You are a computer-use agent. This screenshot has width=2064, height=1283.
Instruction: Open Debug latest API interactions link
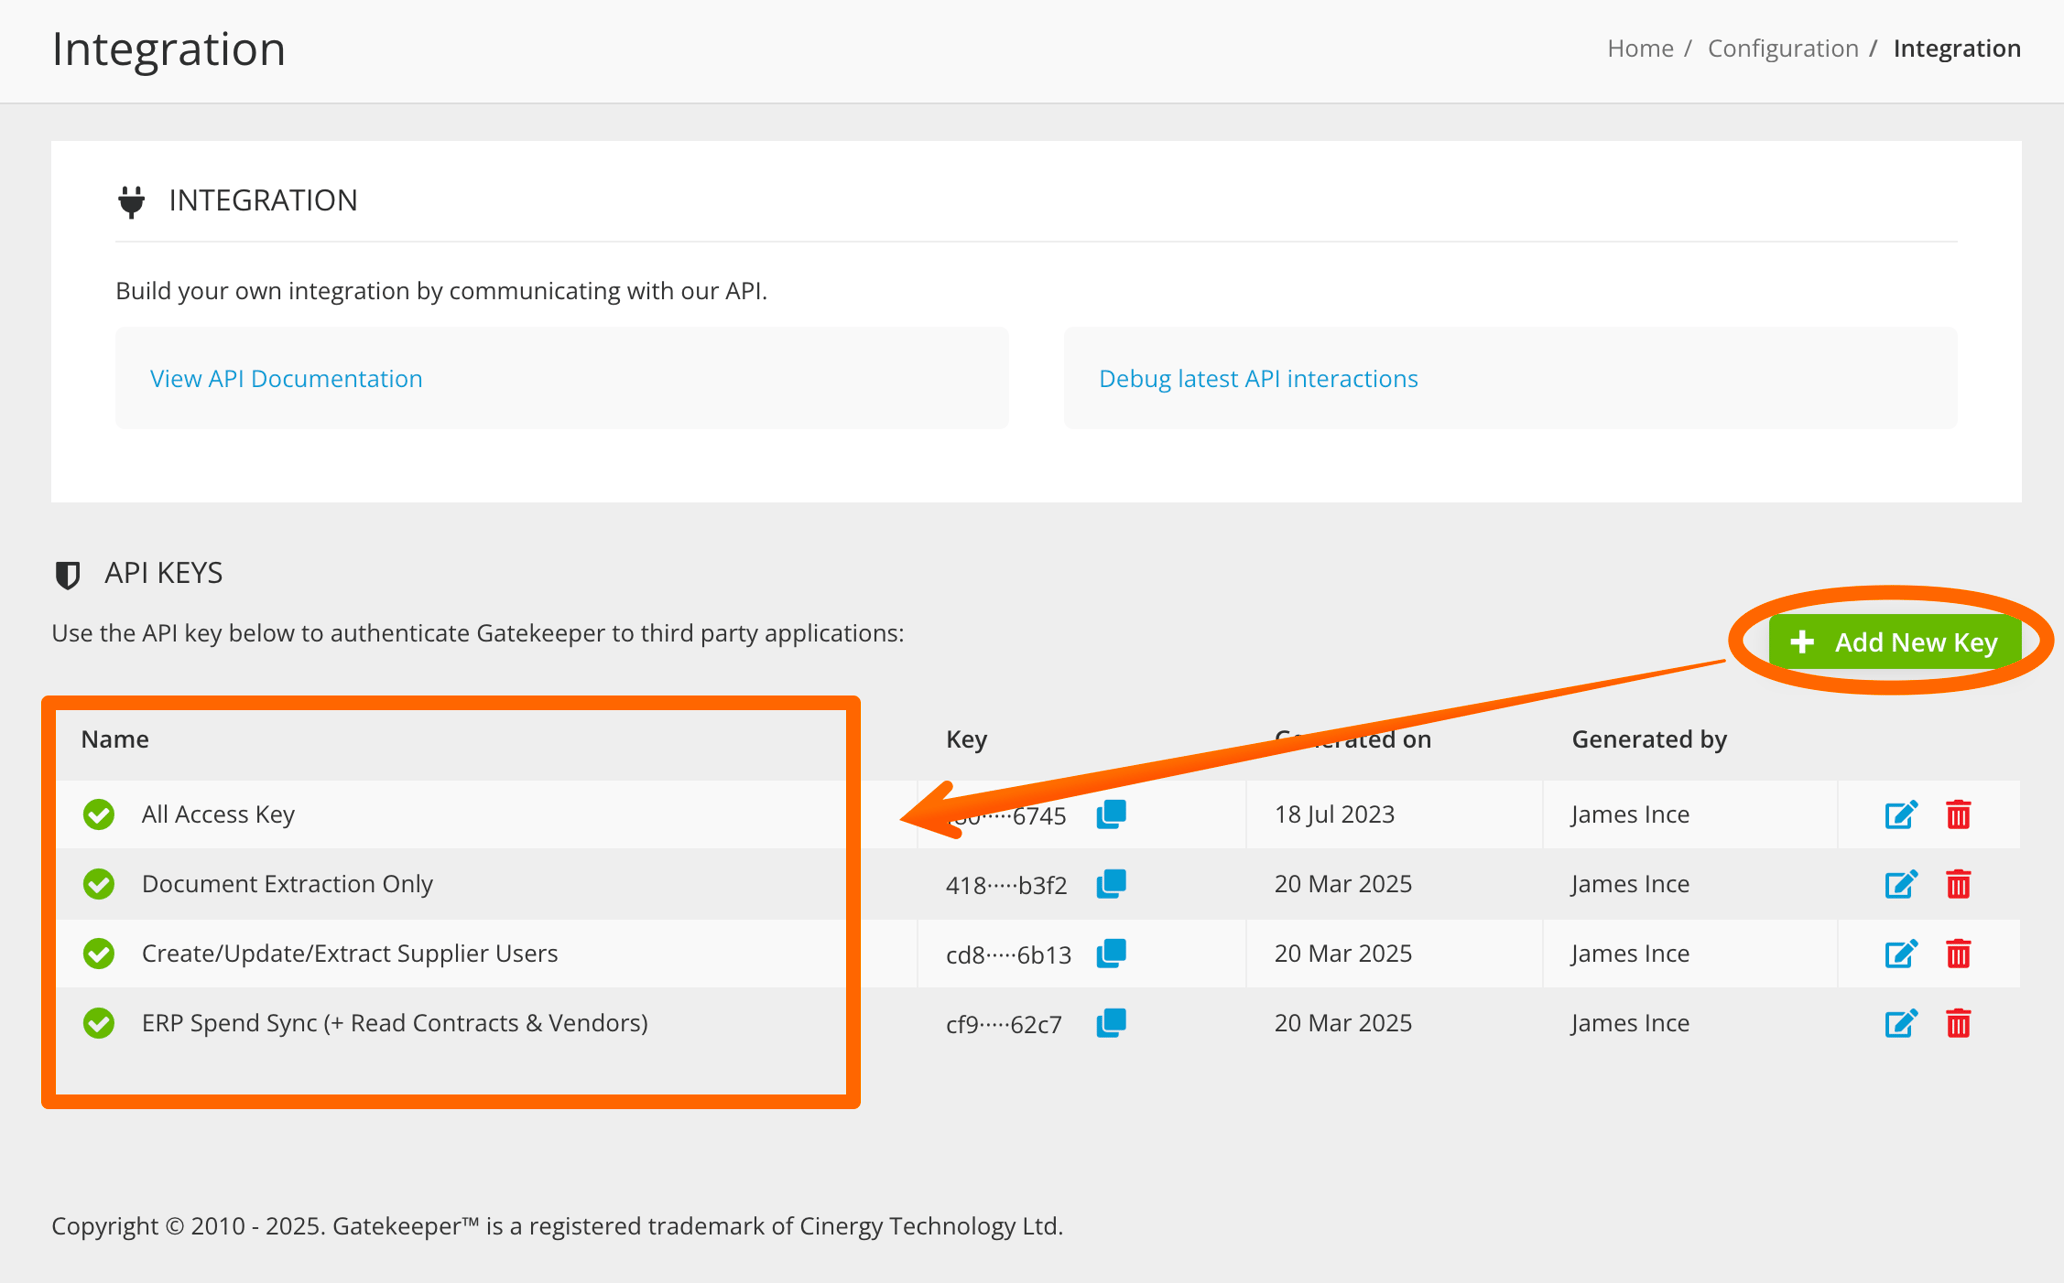1258,378
